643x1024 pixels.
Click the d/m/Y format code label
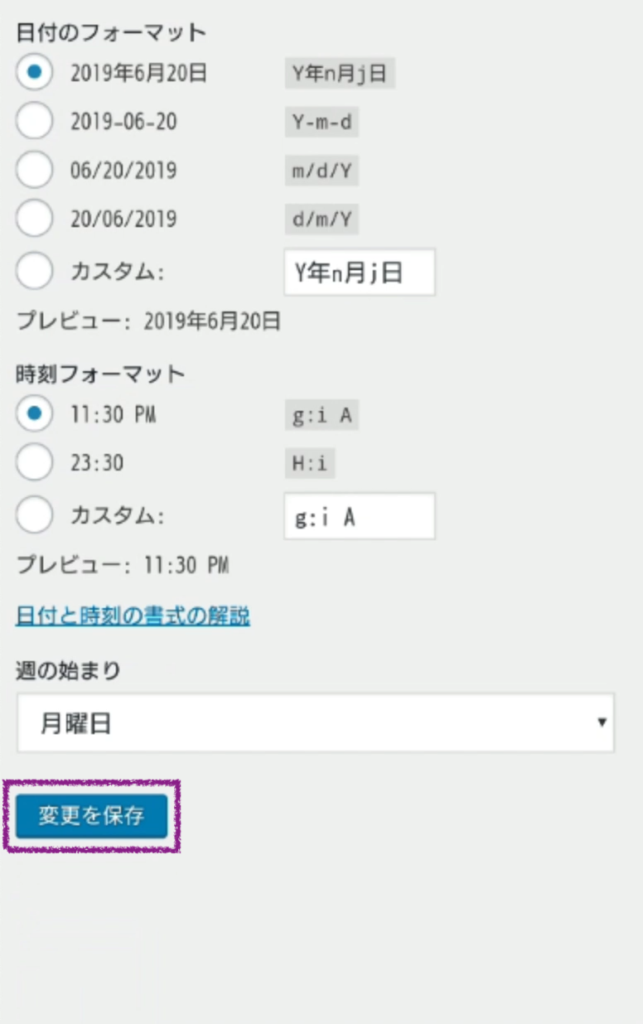(321, 219)
